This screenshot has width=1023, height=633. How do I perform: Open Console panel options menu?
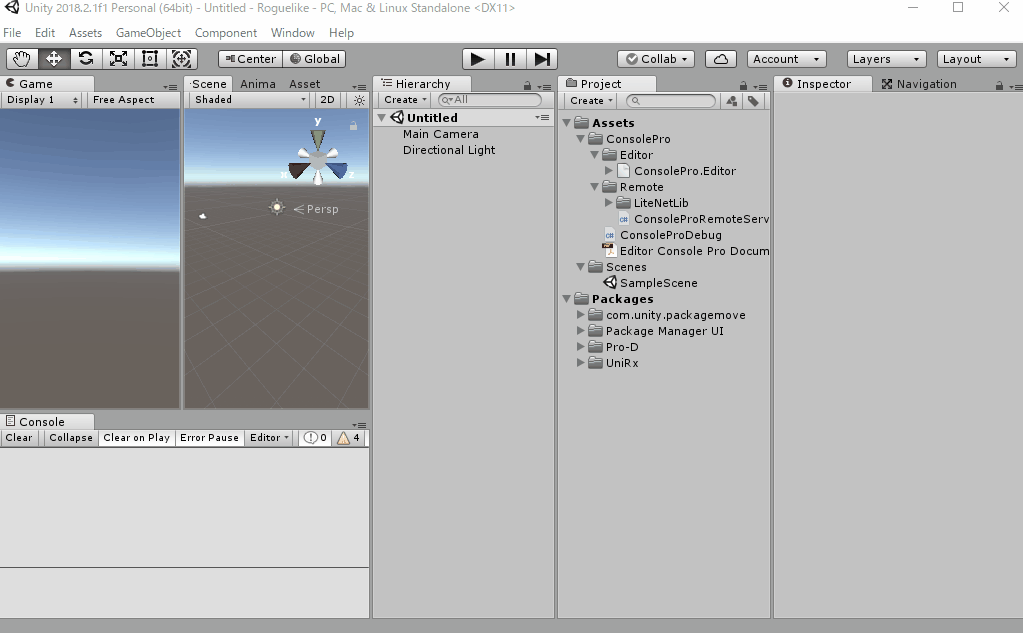359,425
